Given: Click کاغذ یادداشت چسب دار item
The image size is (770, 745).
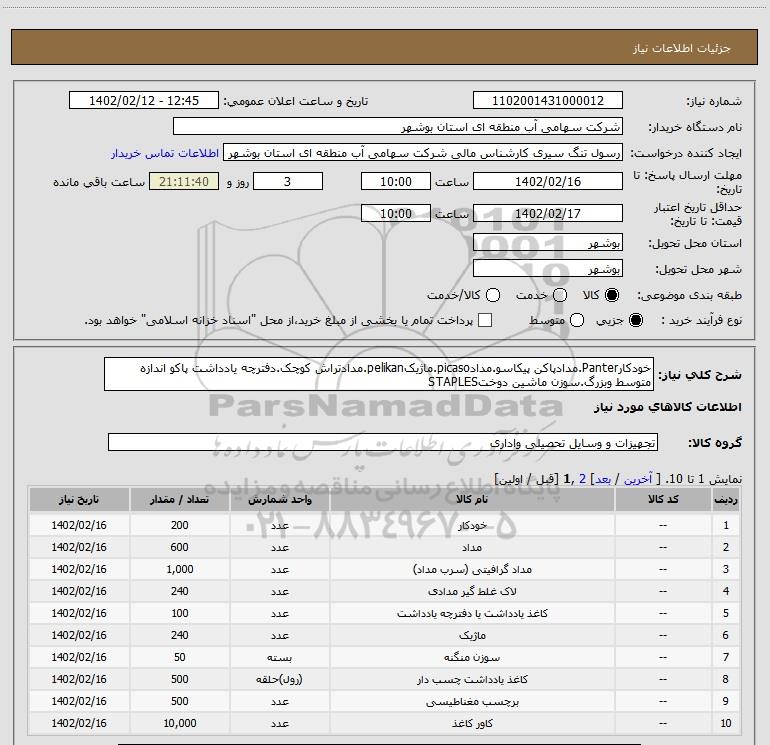Looking at the screenshot, I should pyautogui.click(x=472, y=679).
